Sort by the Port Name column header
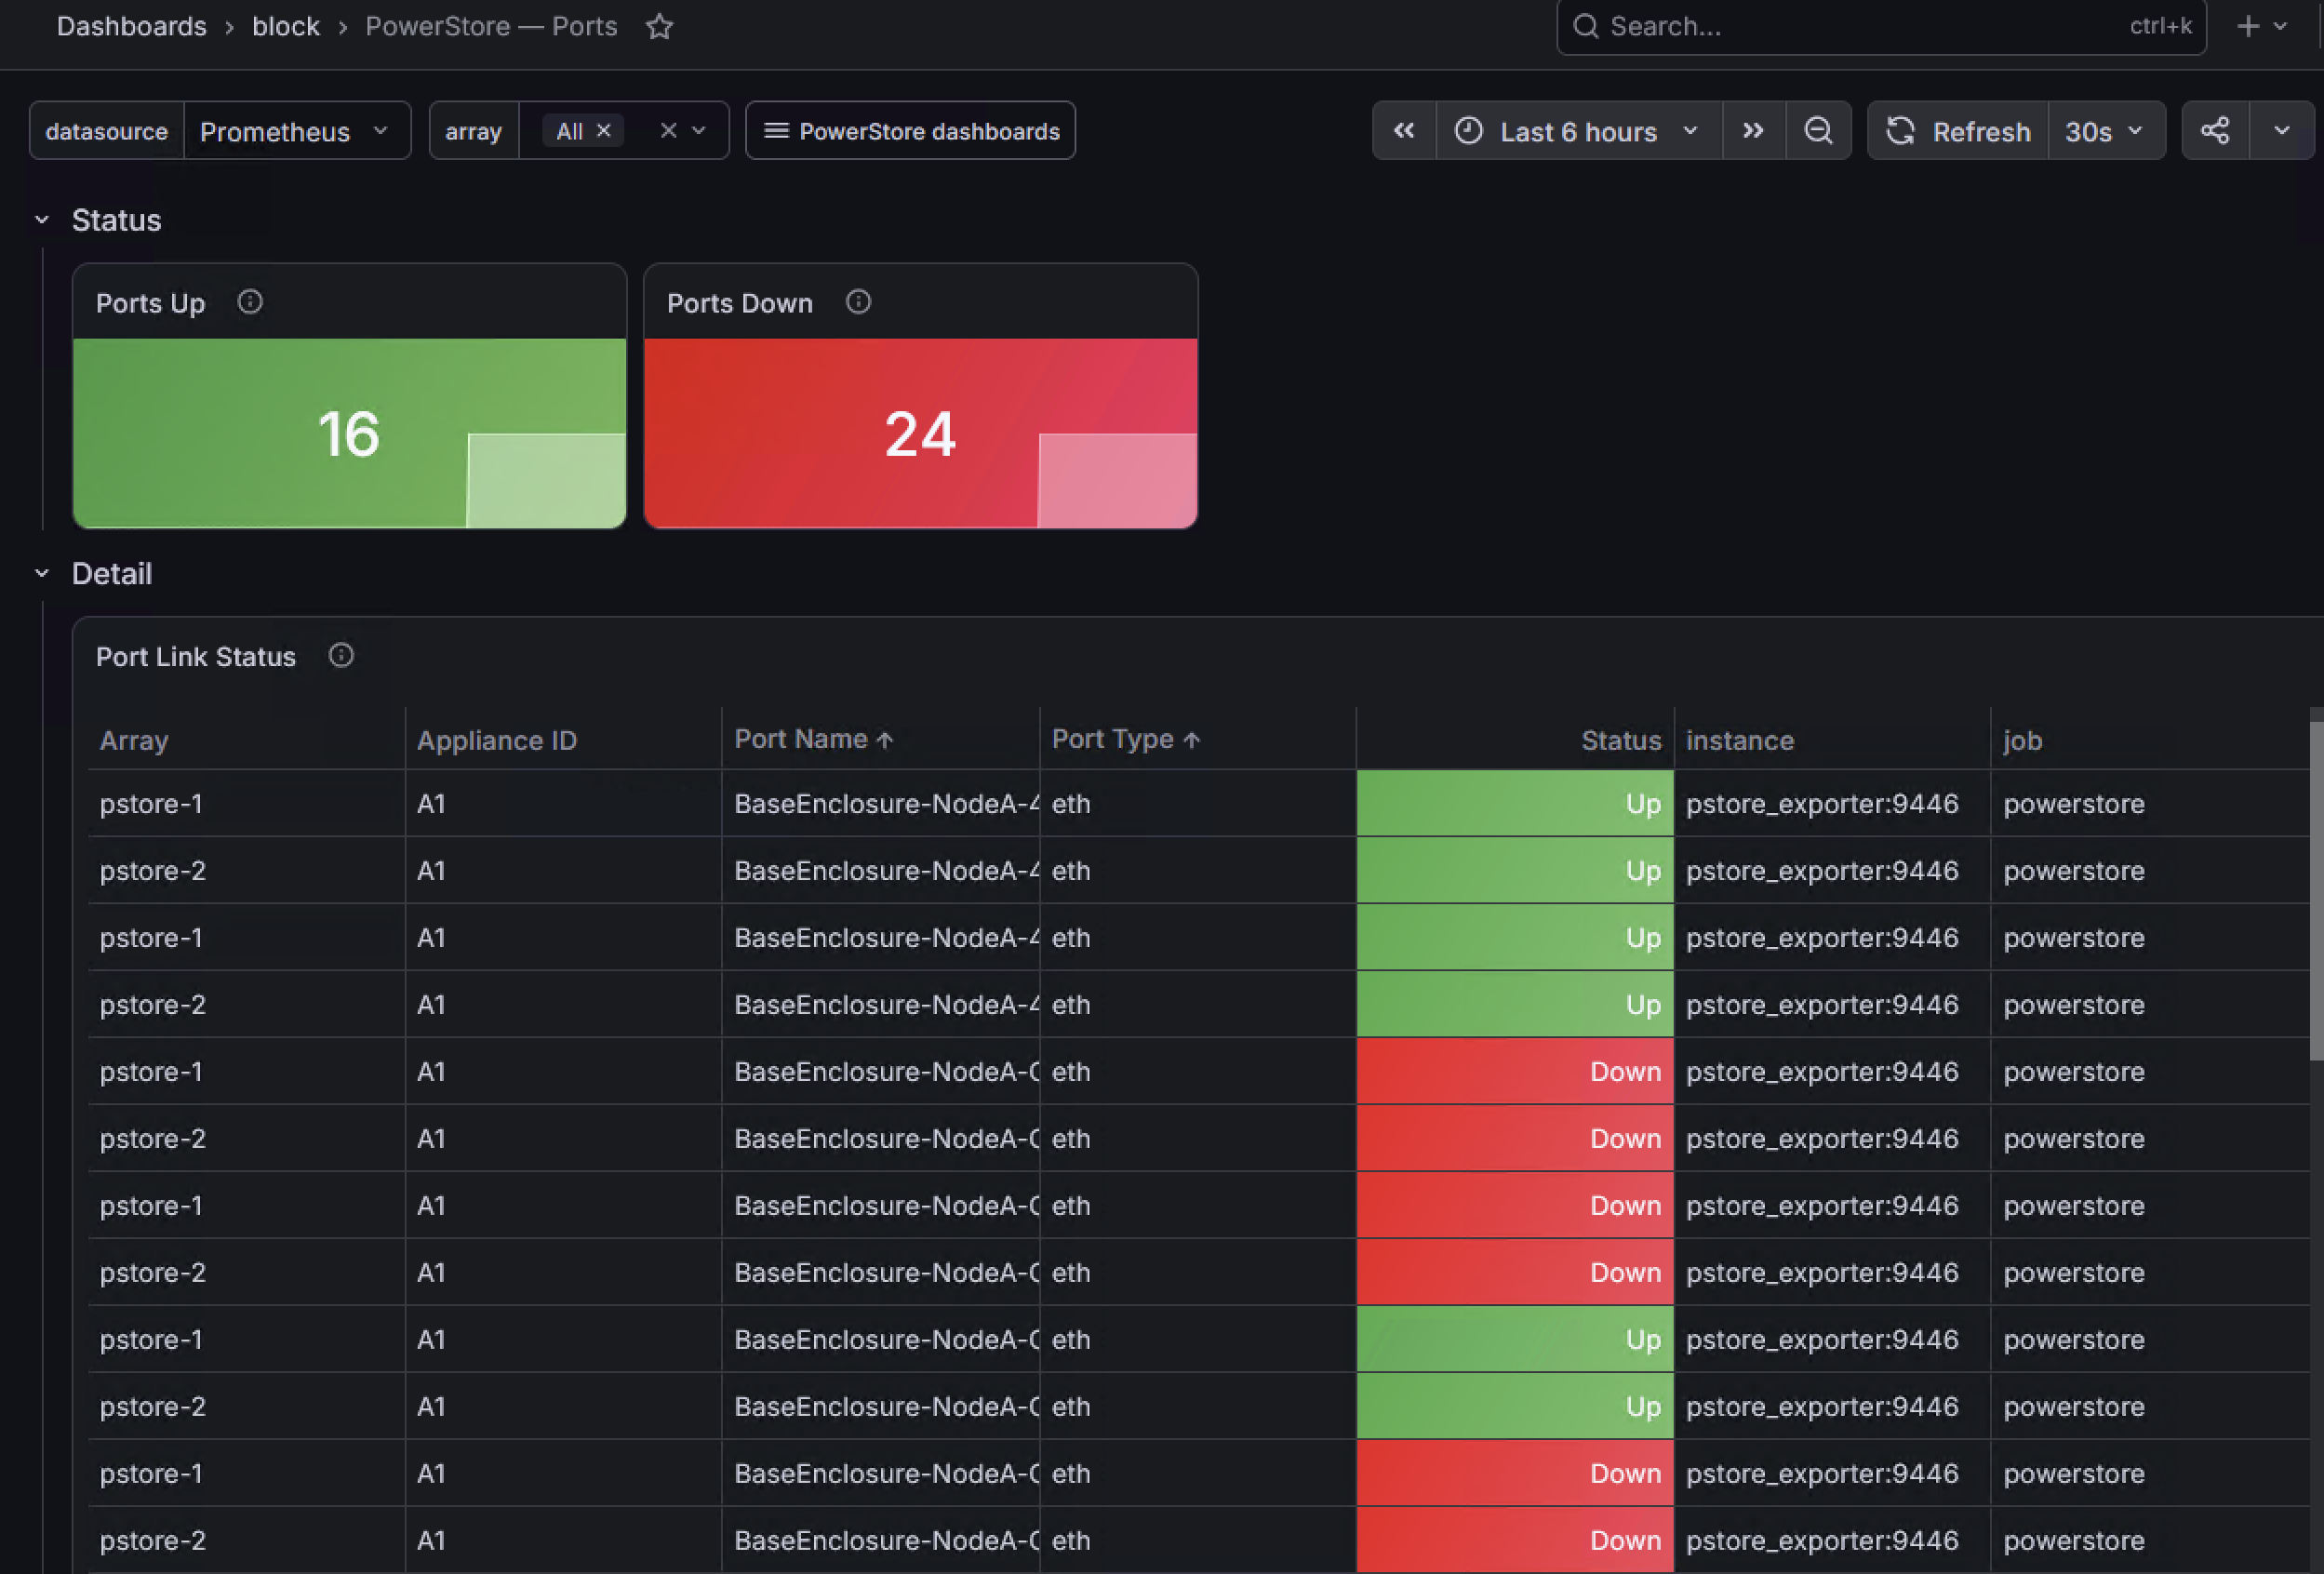Screen dimensions: 2324x1574 point(813,739)
